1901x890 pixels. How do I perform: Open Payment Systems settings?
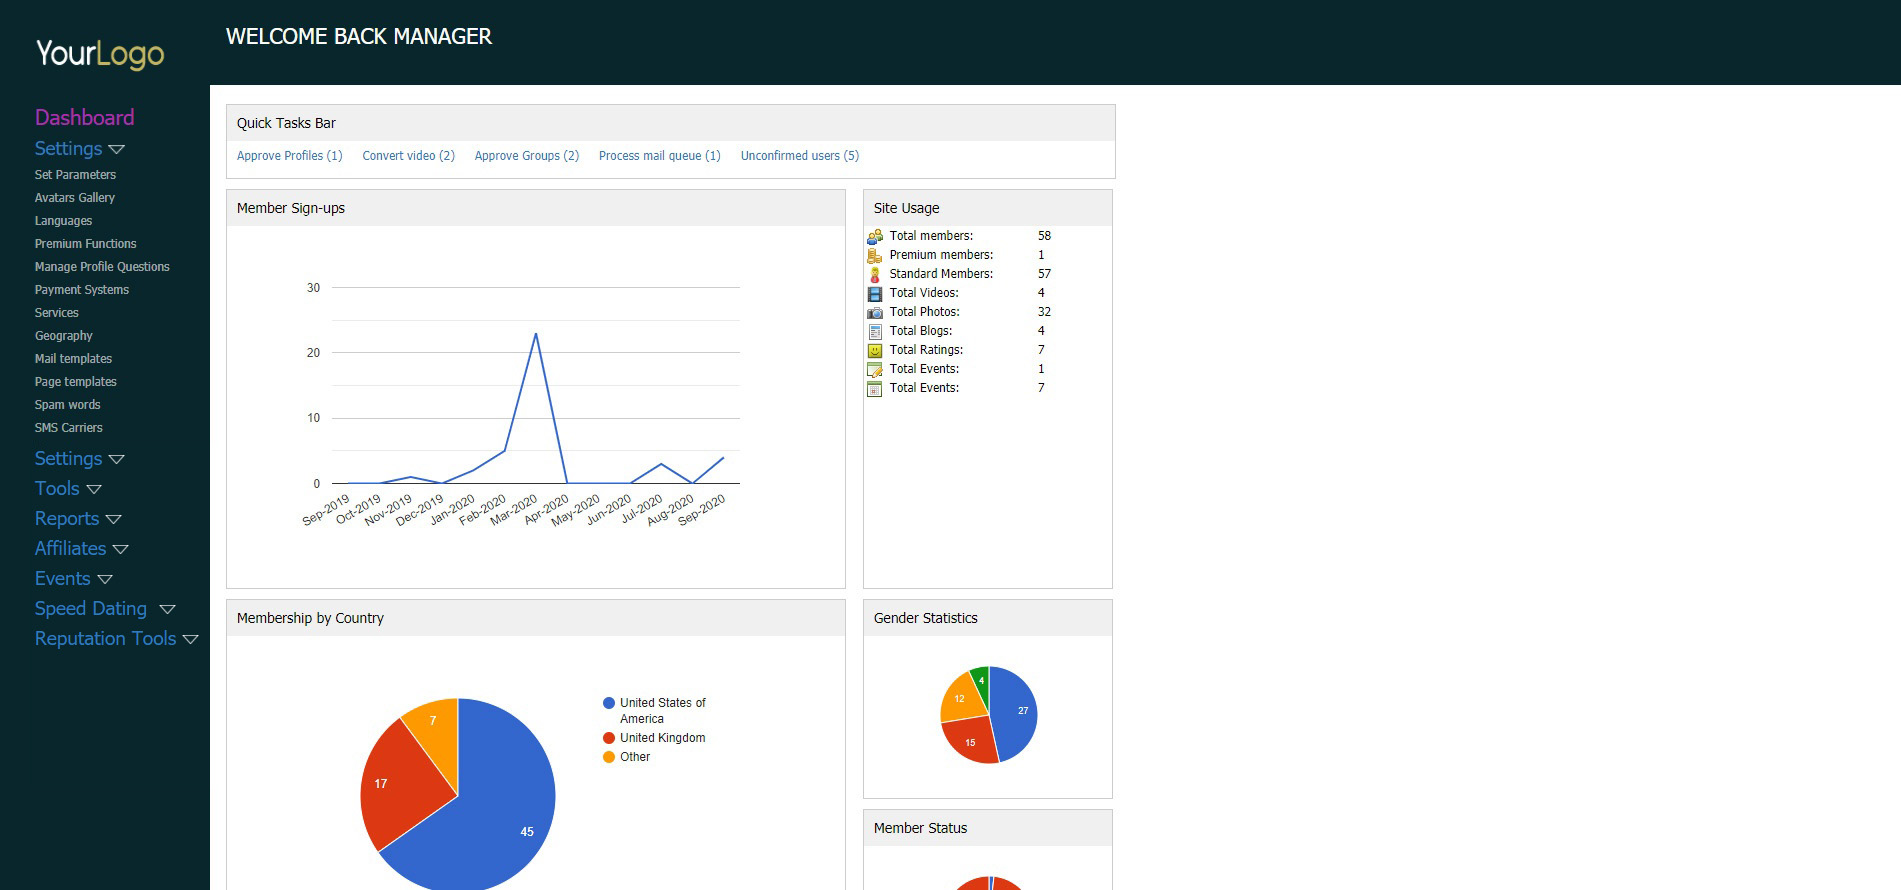[x=82, y=290]
